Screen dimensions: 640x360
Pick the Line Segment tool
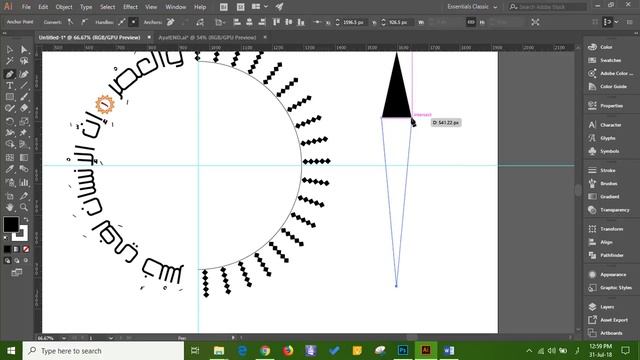coord(24,86)
